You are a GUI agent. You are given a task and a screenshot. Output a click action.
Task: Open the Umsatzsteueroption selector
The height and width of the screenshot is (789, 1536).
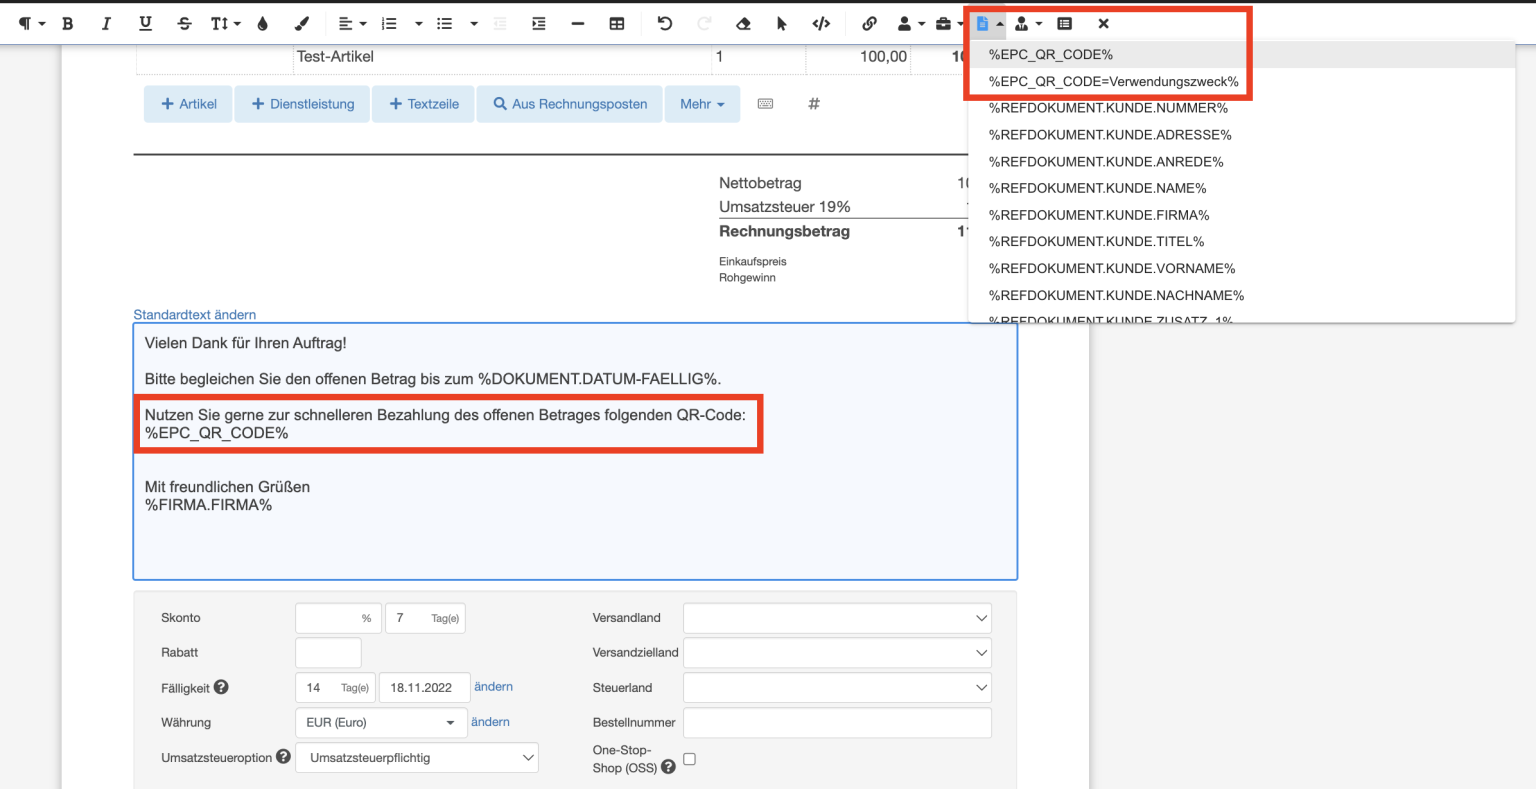pyautogui.click(x=417, y=757)
